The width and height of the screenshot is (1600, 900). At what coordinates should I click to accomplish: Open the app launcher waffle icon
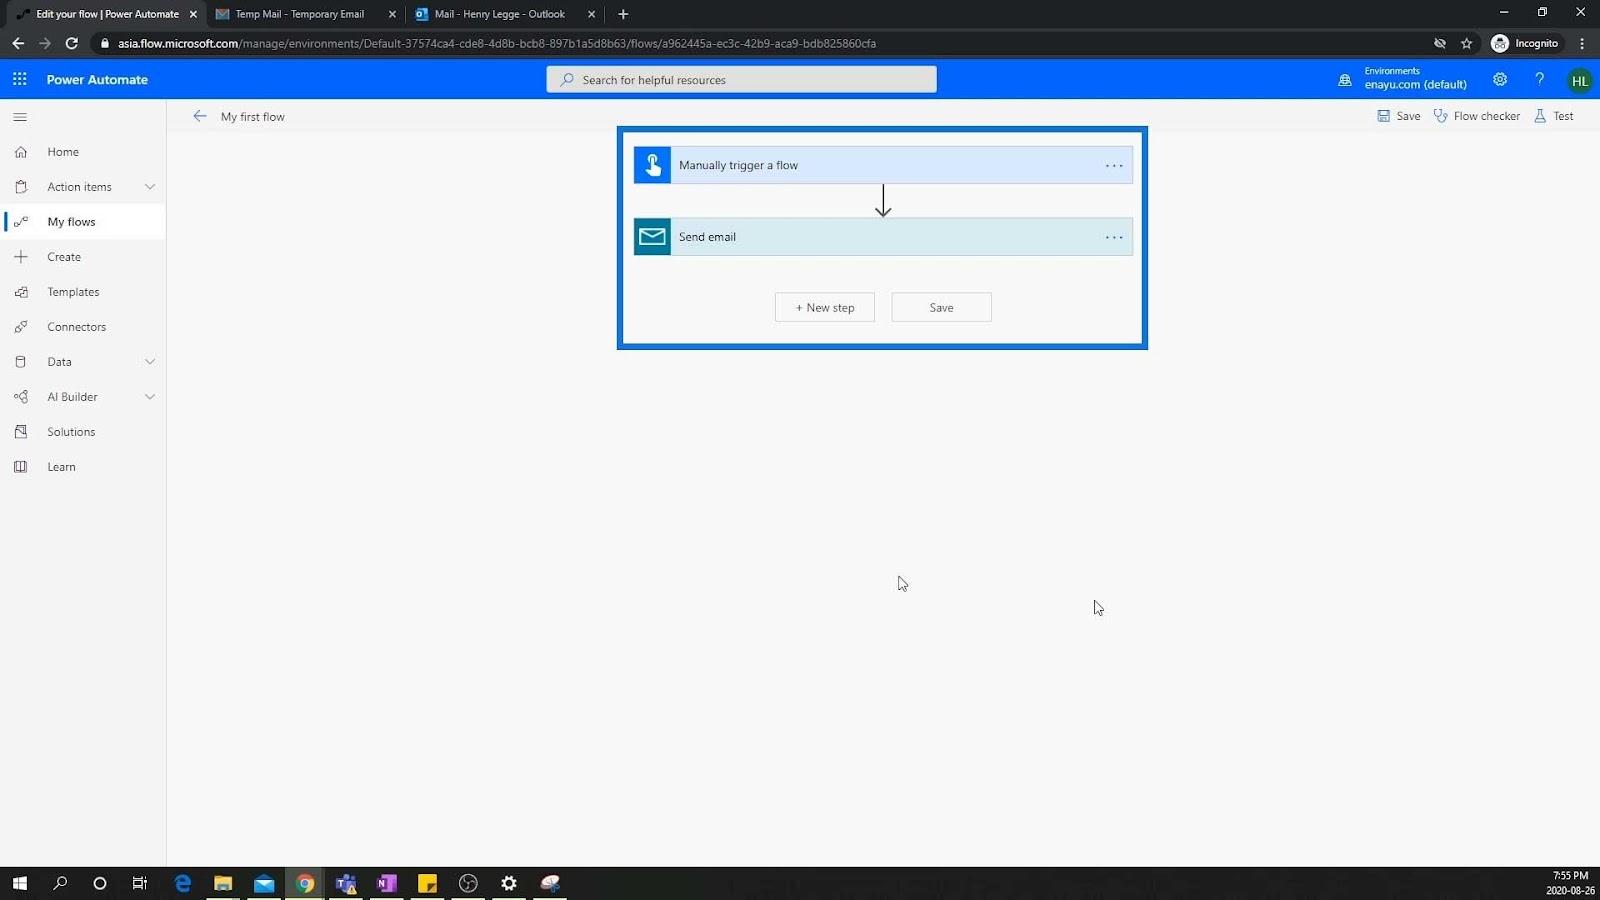tap(20, 79)
